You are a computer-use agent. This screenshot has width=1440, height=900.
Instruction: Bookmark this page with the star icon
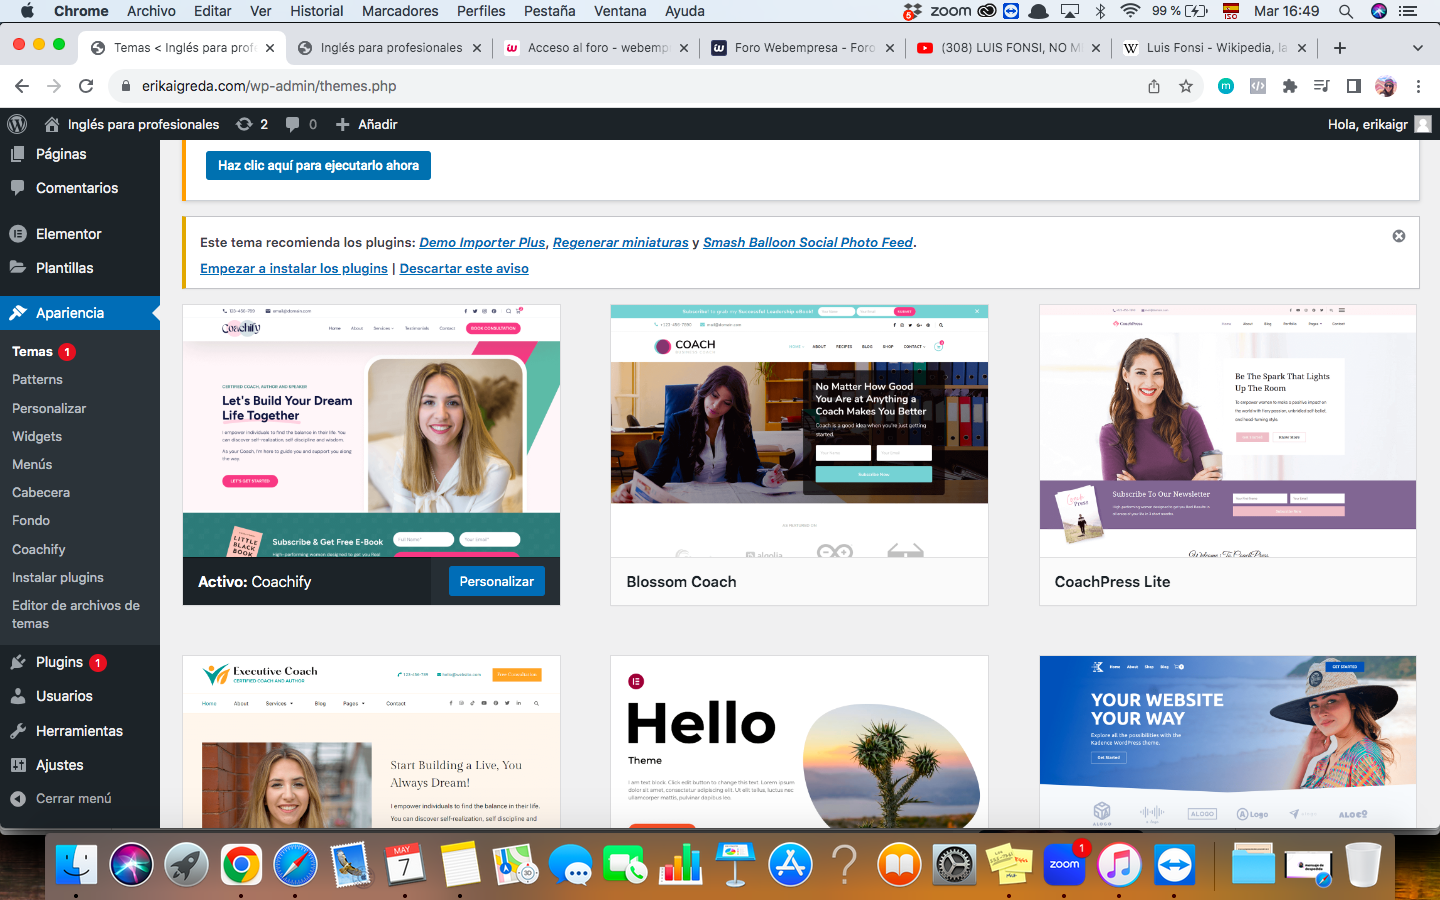[x=1186, y=86]
